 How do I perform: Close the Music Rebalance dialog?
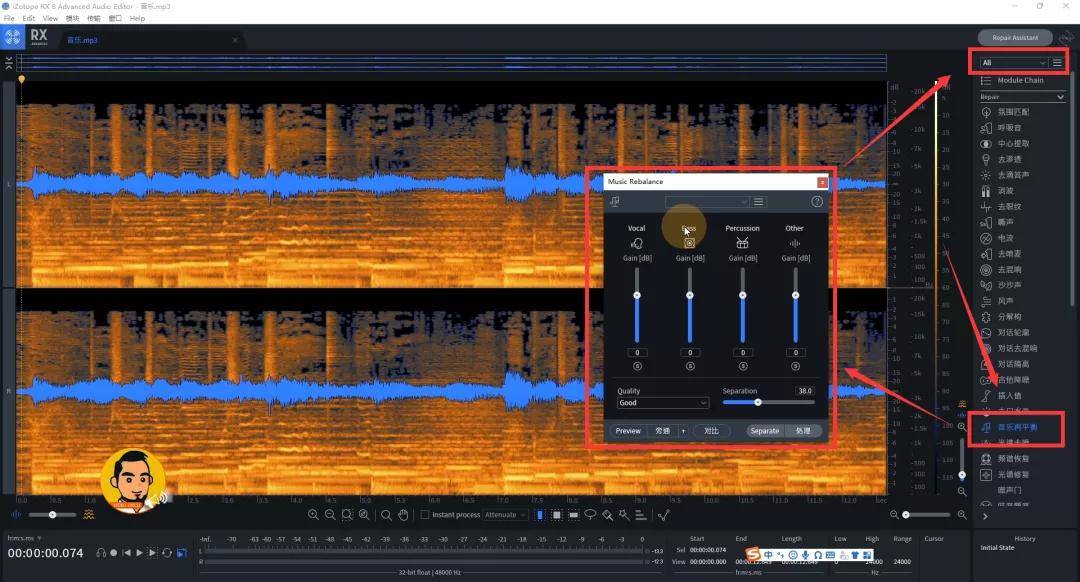click(822, 182)
